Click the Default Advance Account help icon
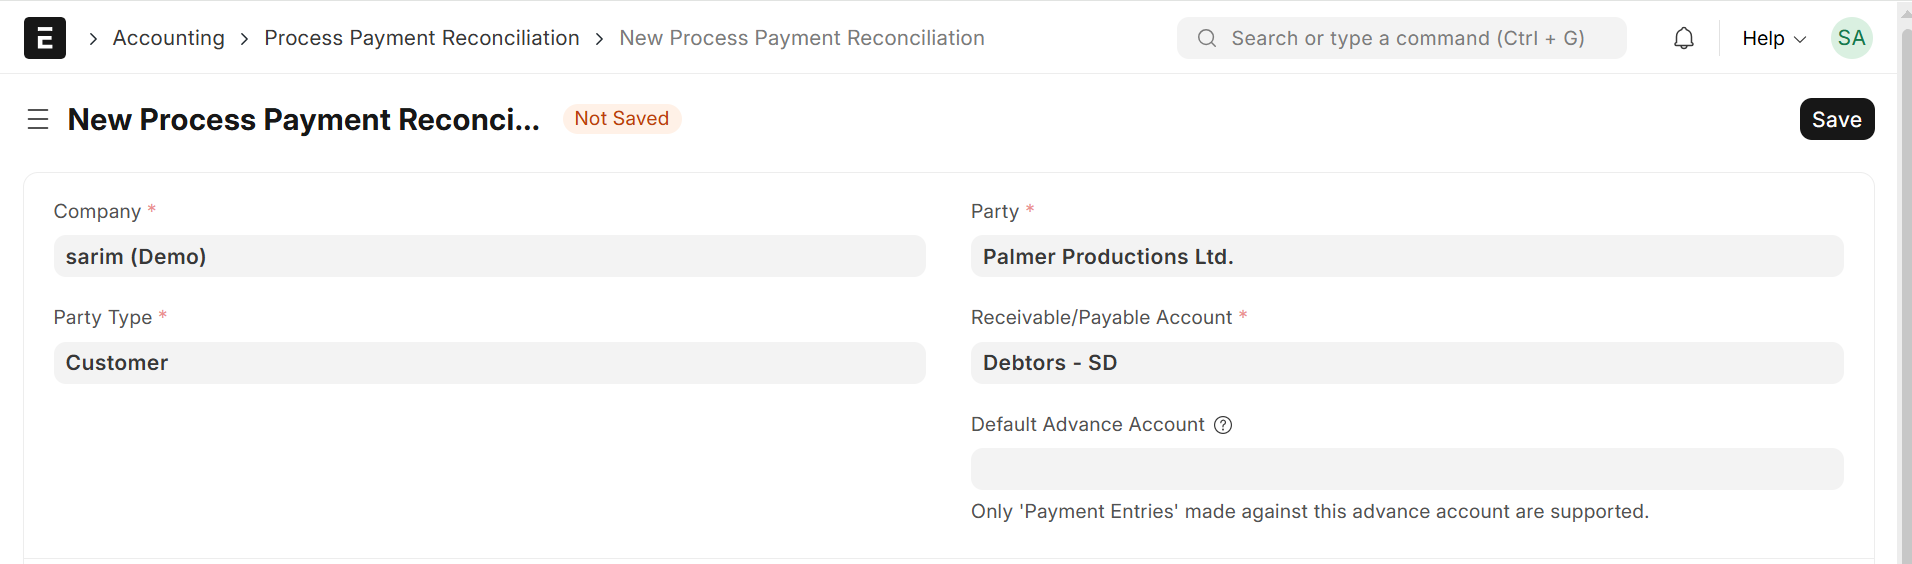Viewport: 1912px width, 564px height. (x=1223, y=425)
